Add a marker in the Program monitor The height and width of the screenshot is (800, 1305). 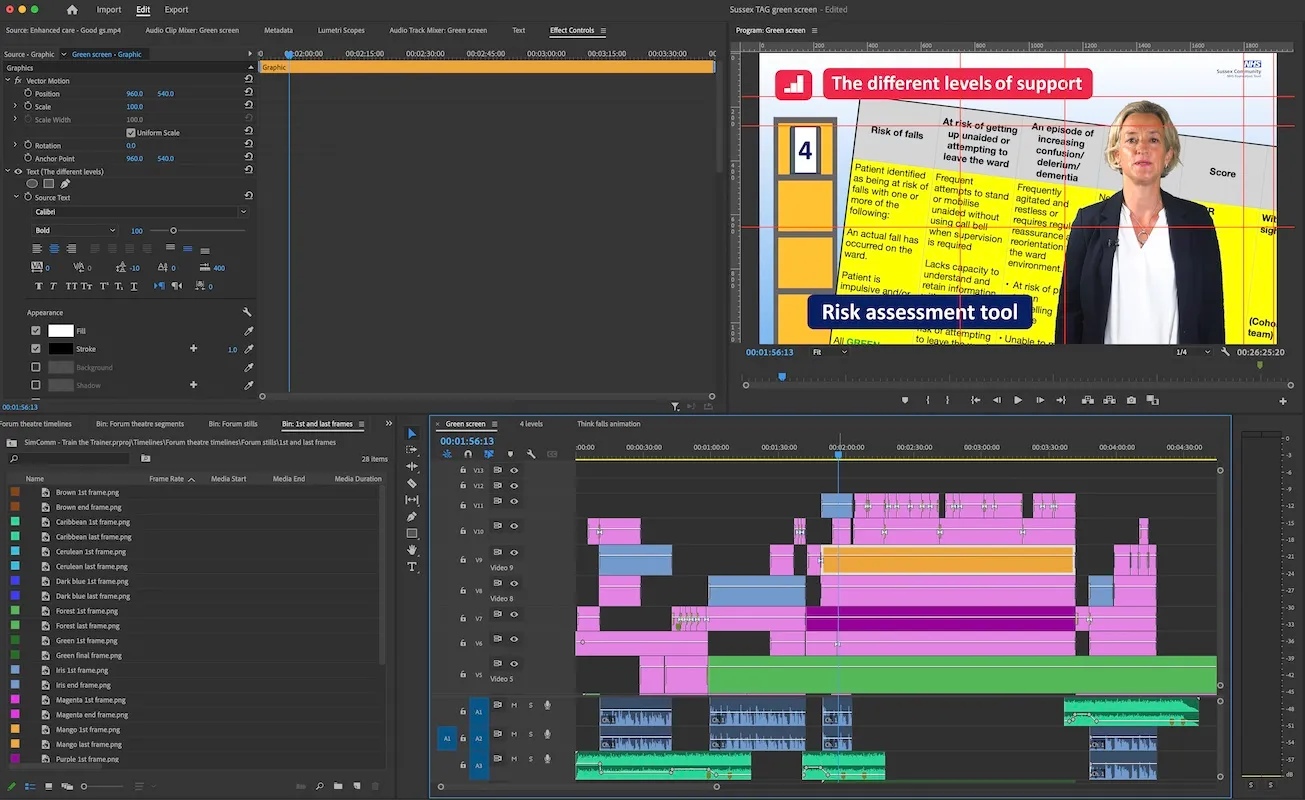[905, 400]
